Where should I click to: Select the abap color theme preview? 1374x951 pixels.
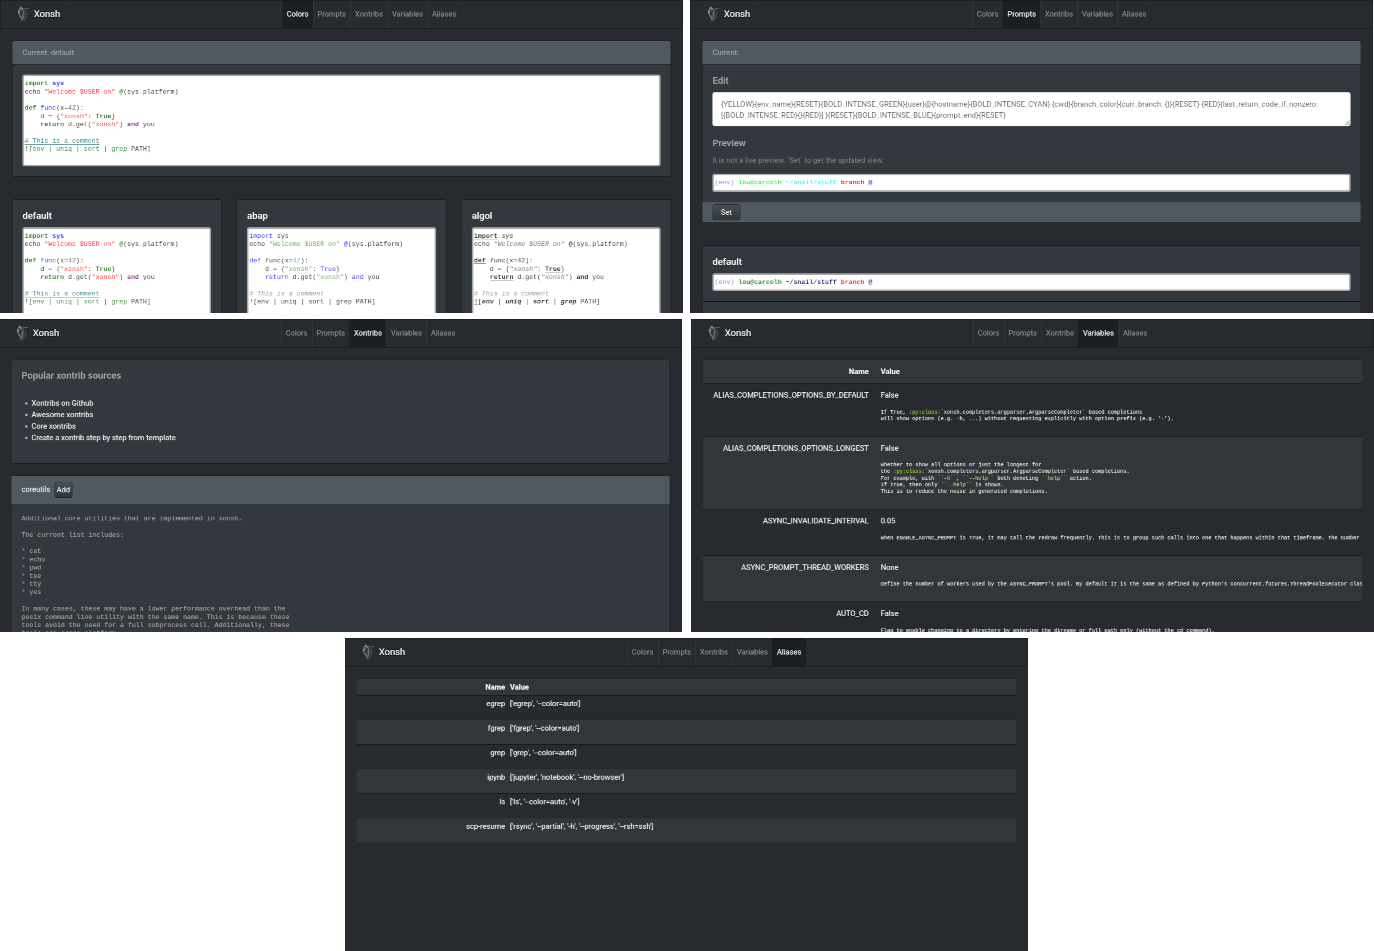341,270
